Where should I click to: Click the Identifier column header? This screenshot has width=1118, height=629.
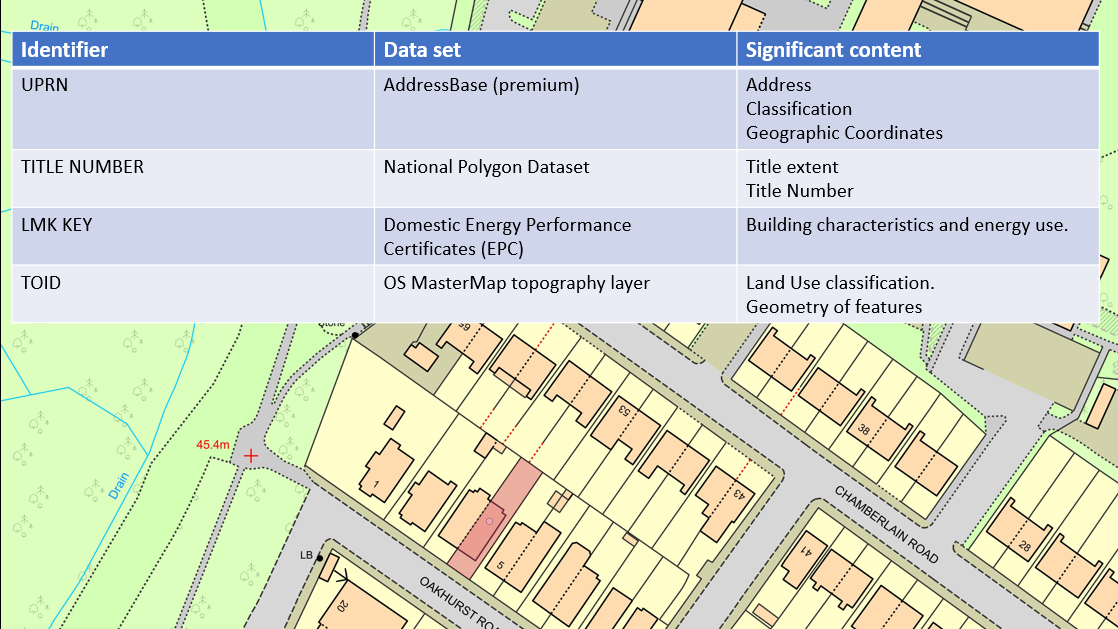tap(63, 48)
